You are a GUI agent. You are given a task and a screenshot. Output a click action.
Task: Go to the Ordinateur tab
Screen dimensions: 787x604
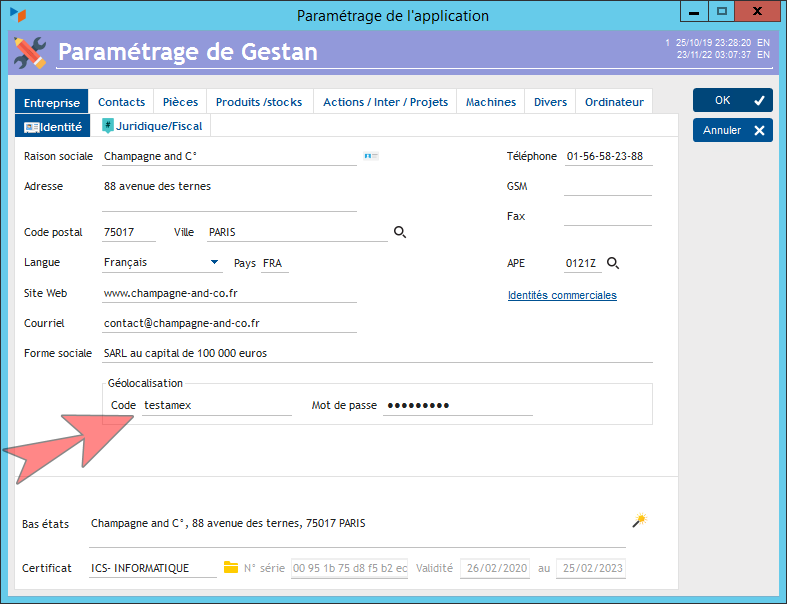614,102
